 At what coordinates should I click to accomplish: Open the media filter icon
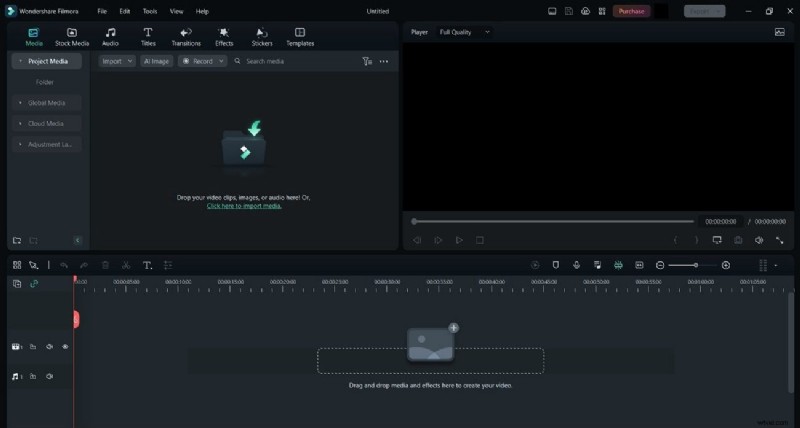(367, 61)
